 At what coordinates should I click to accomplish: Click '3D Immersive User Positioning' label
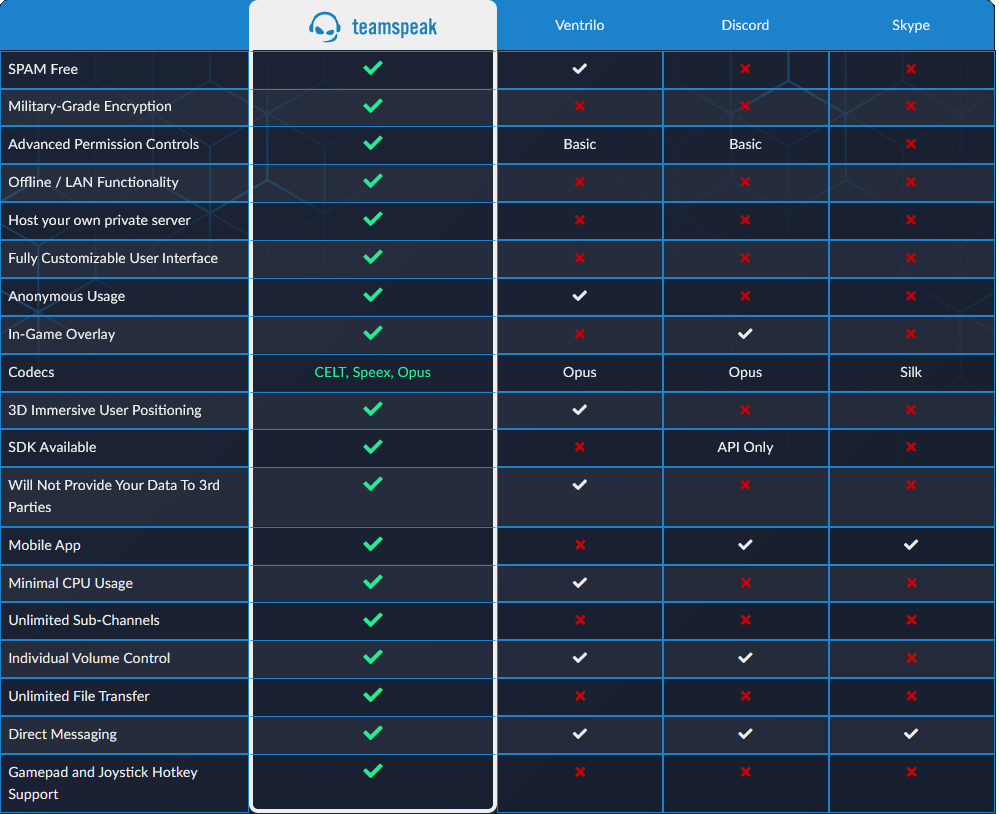coord(105,410)
